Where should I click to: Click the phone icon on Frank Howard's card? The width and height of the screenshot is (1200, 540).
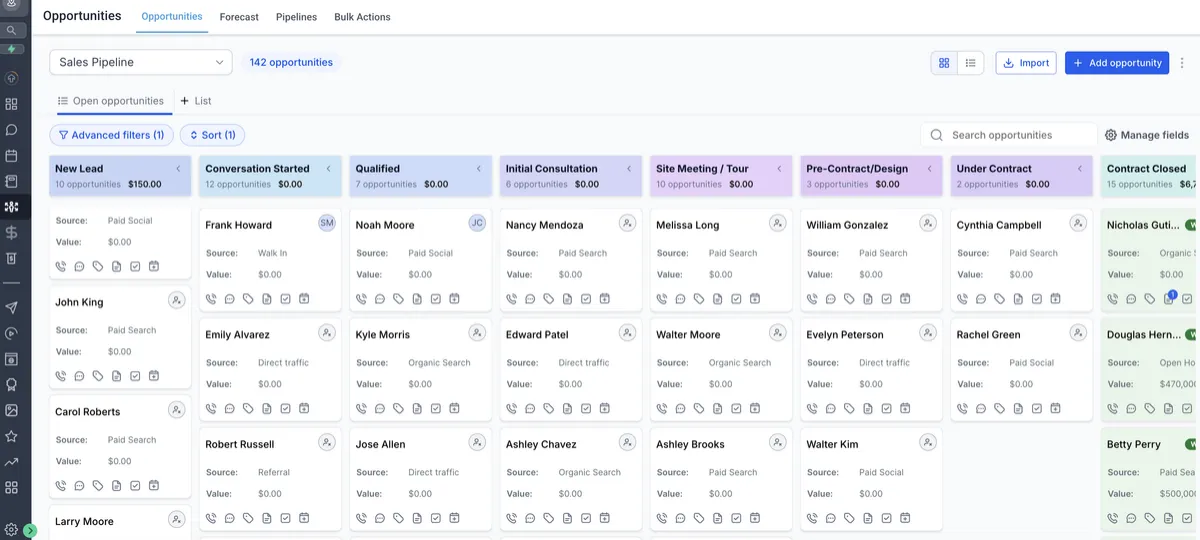coord(211,298)
